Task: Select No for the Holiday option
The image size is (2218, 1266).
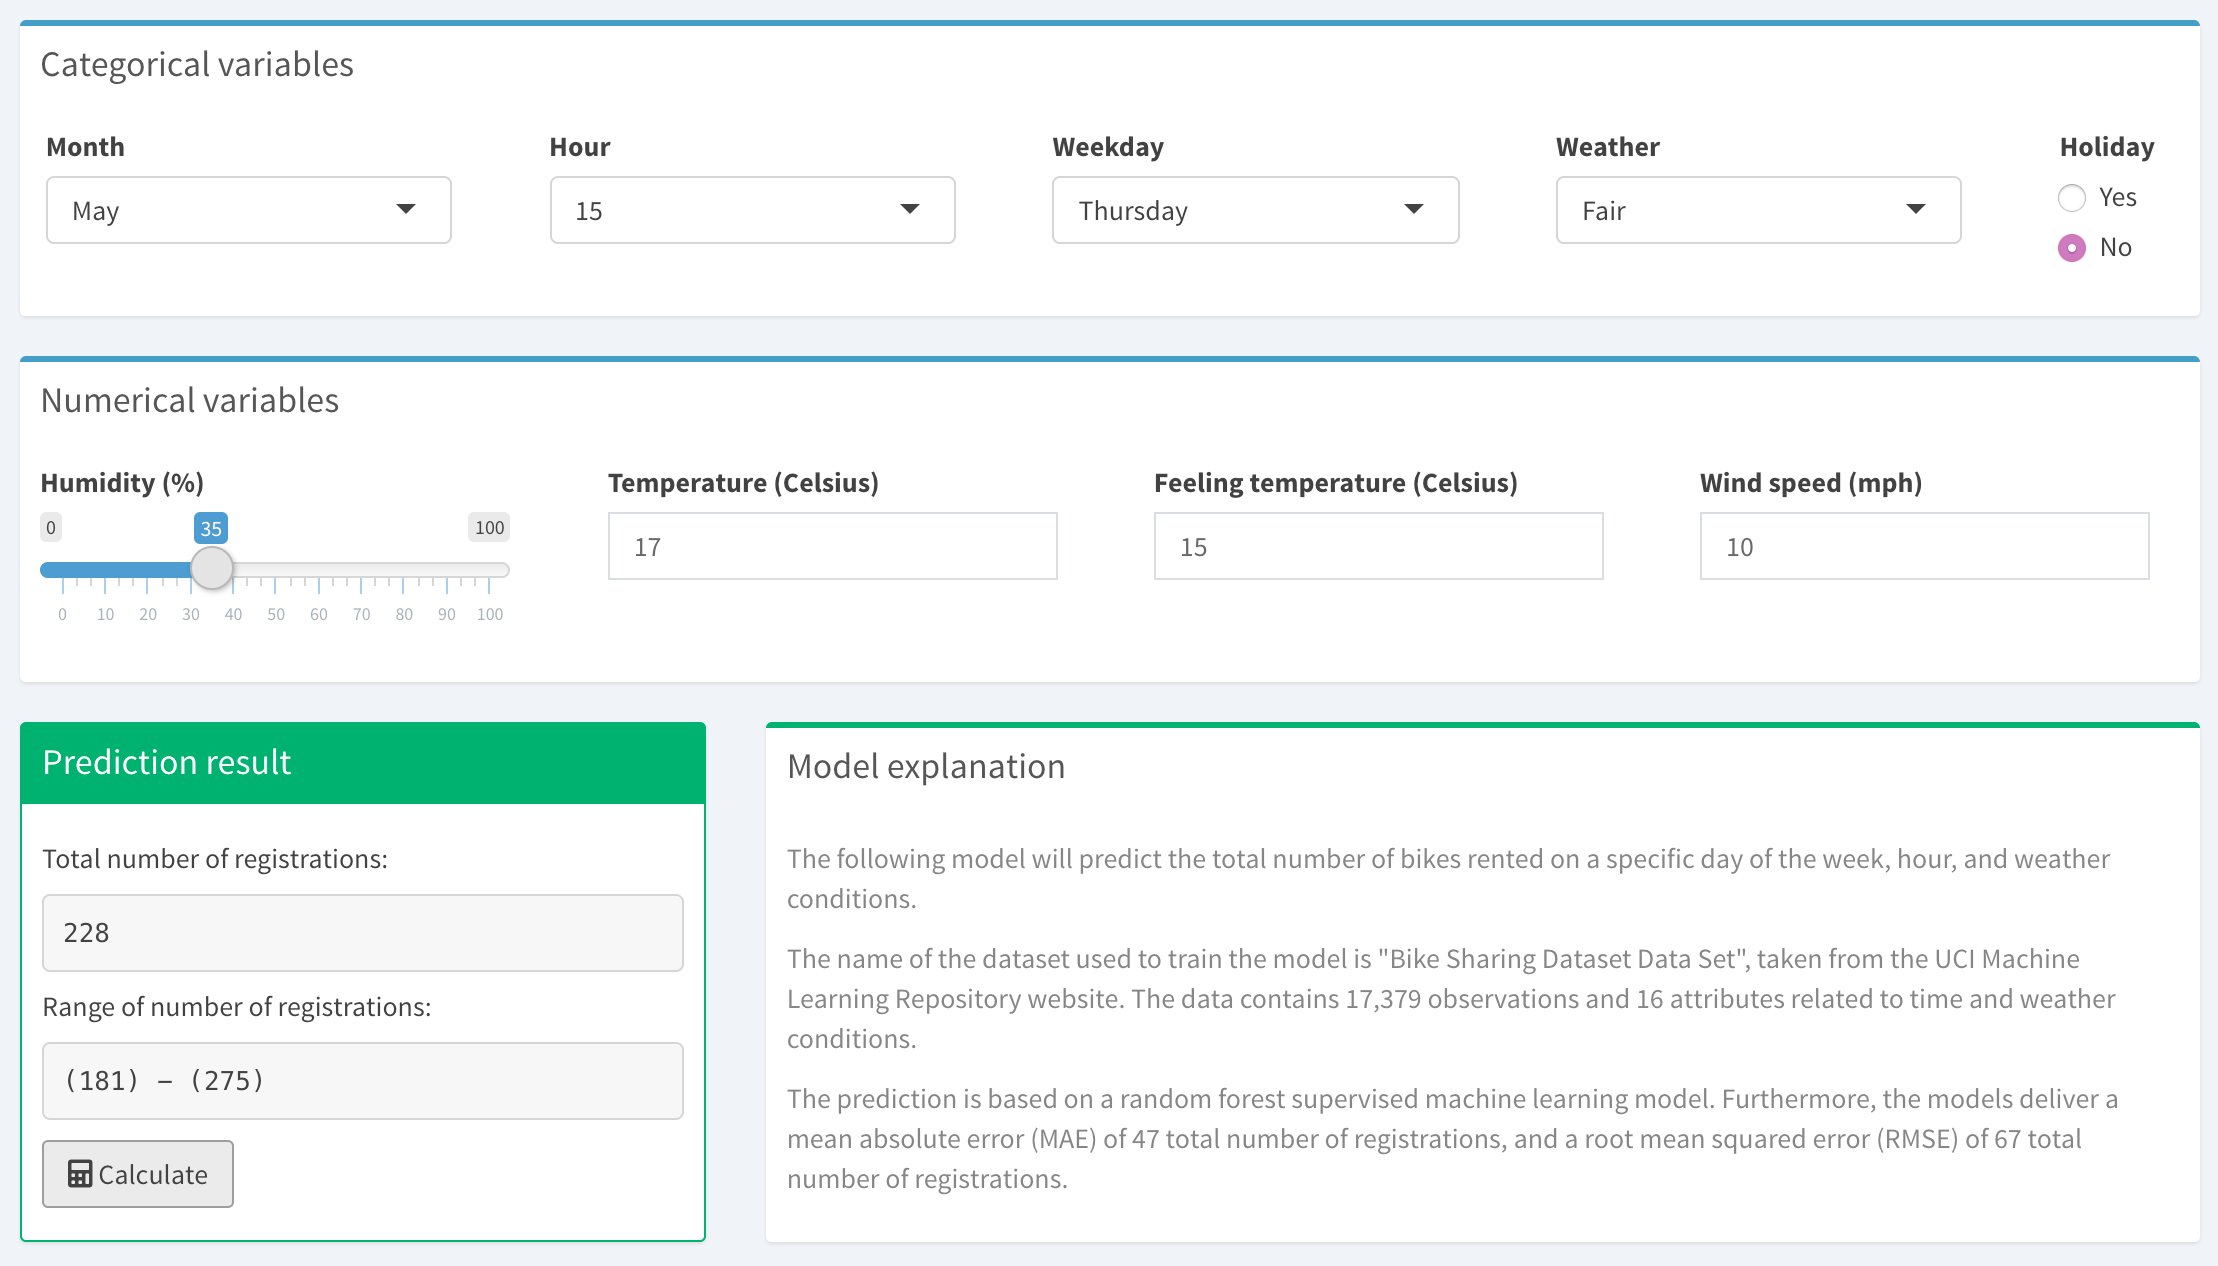Action: pos(2072,248)
